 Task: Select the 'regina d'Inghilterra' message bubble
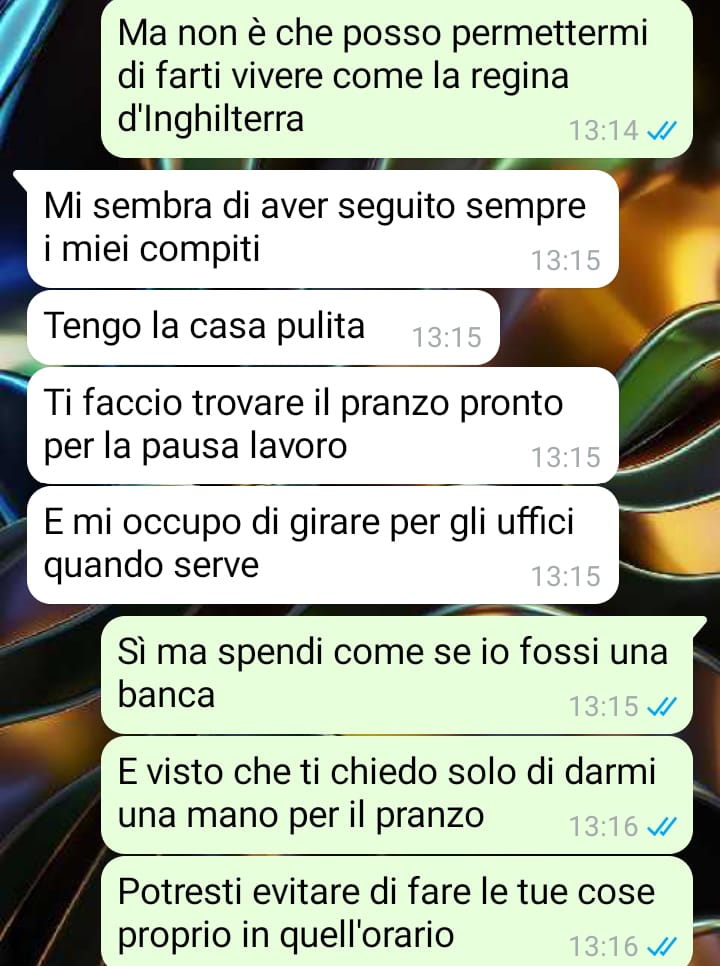coord(397,78)
